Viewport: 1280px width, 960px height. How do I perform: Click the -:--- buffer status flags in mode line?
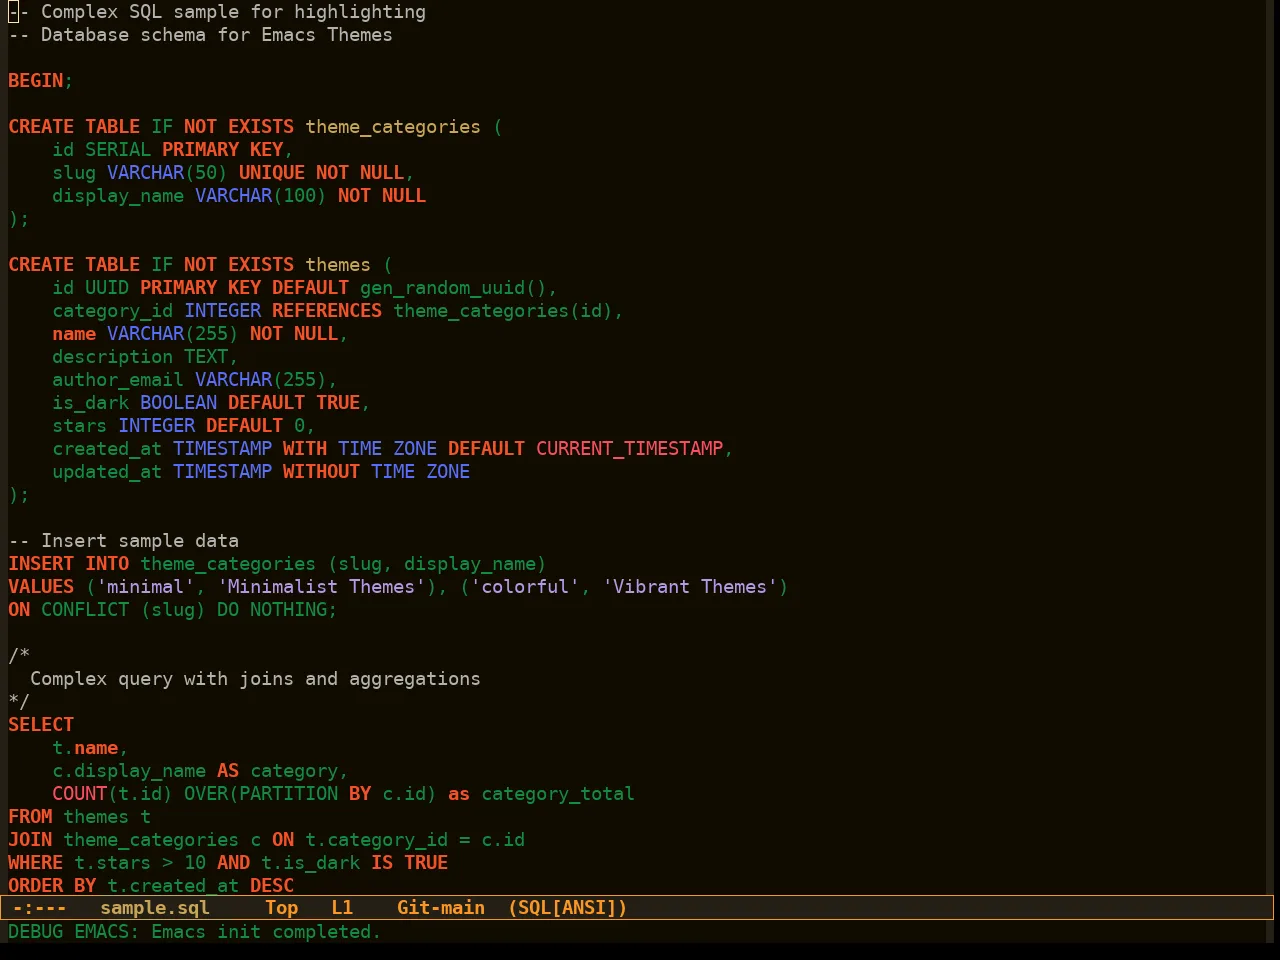39,908
